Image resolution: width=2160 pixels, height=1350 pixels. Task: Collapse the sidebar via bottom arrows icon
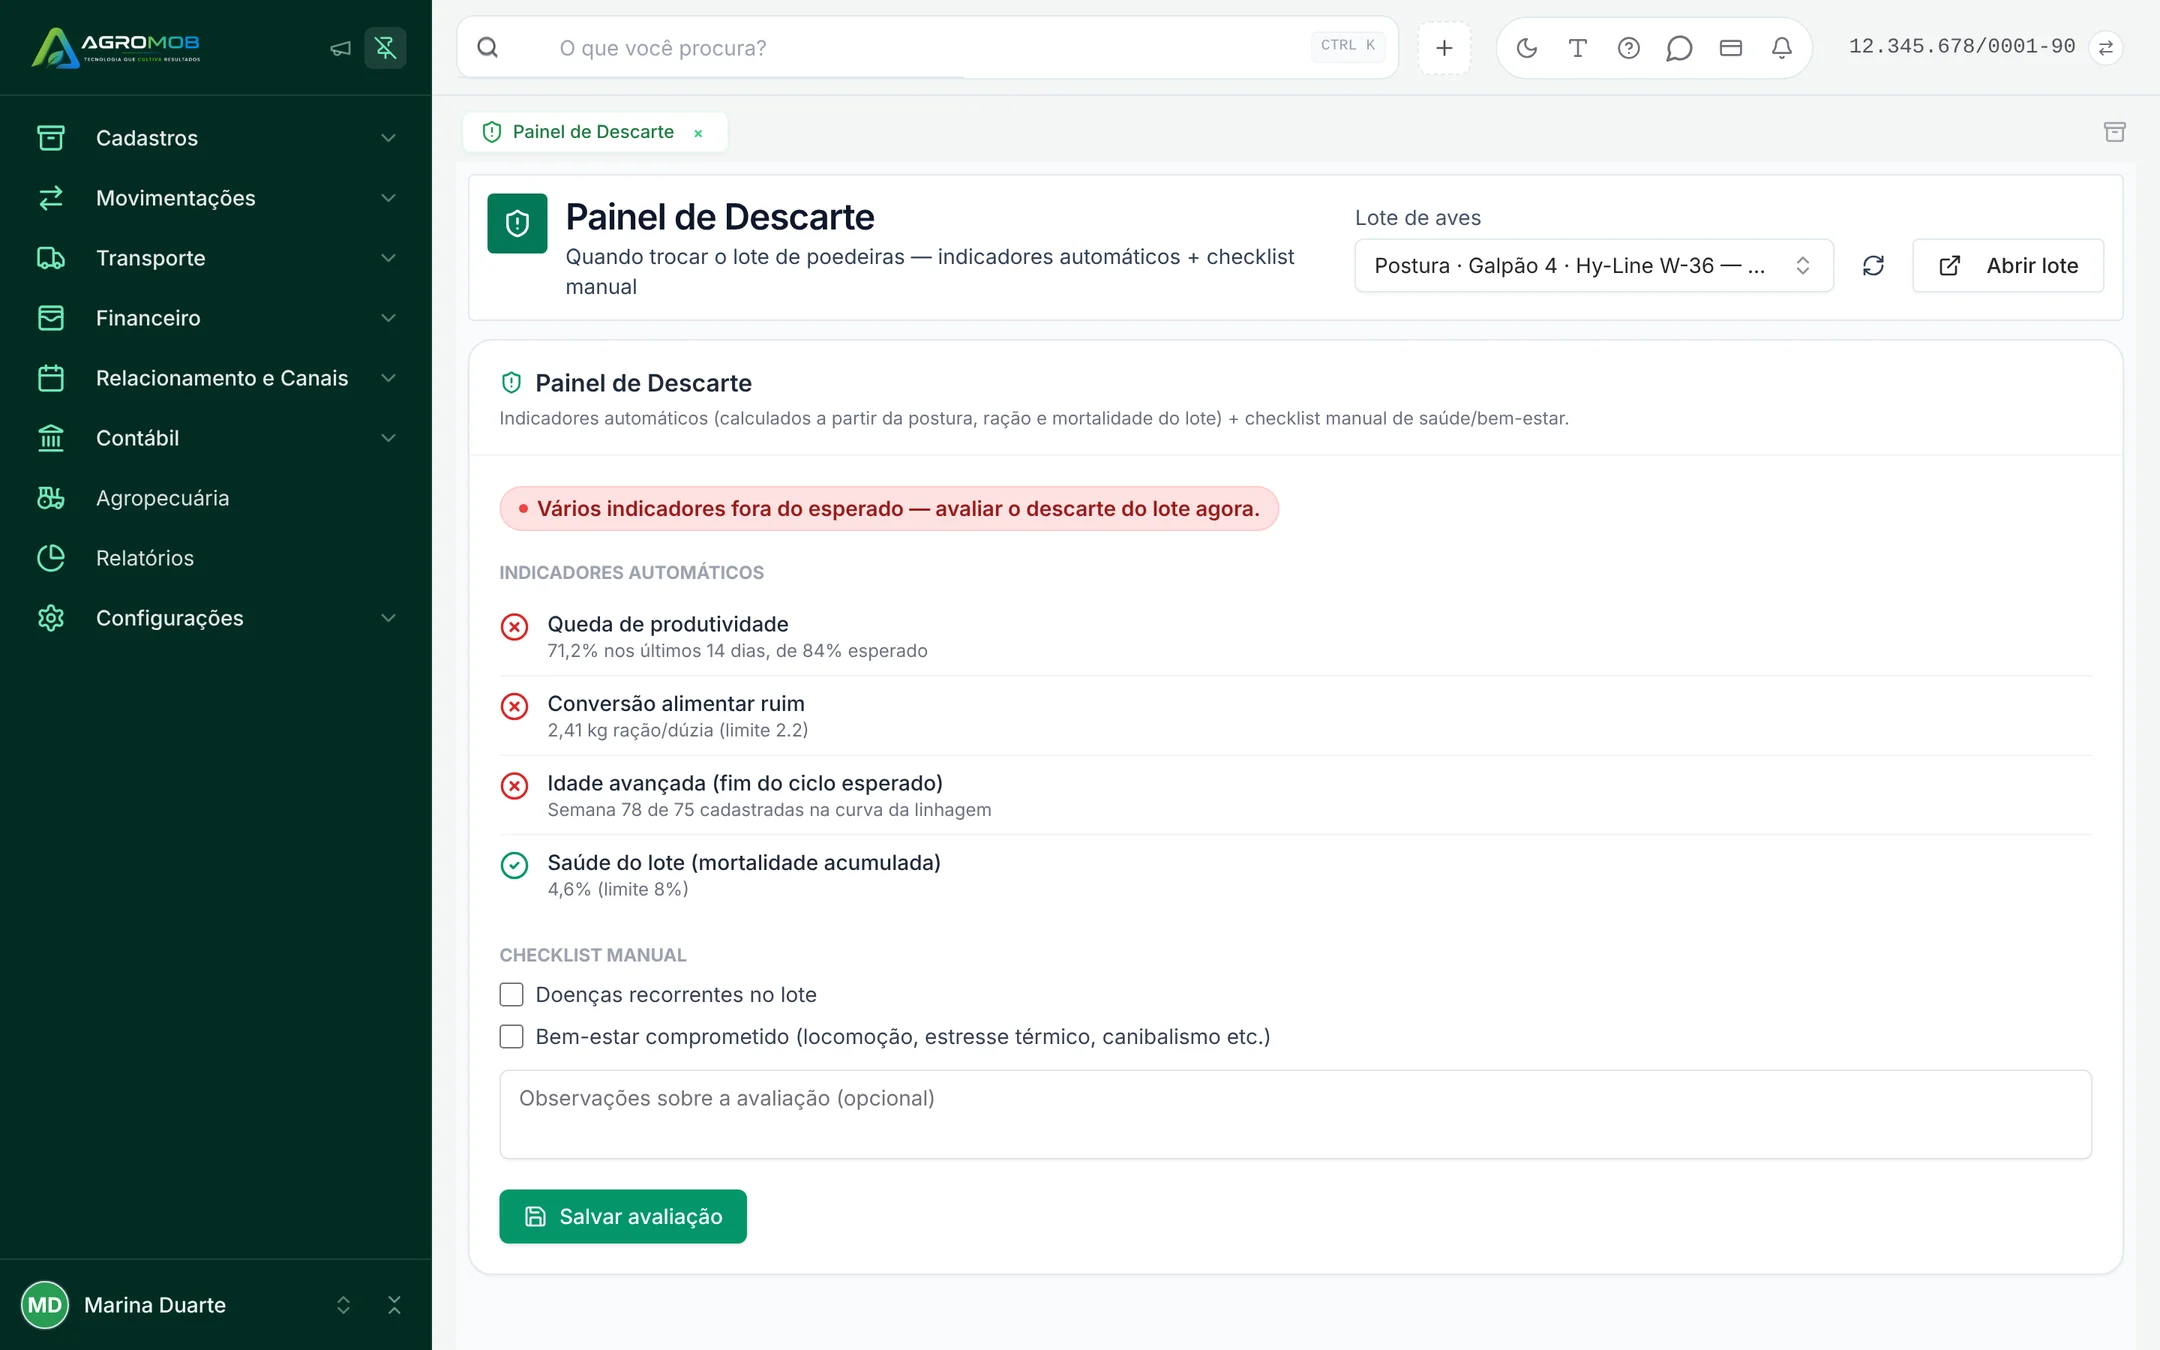394,1305
